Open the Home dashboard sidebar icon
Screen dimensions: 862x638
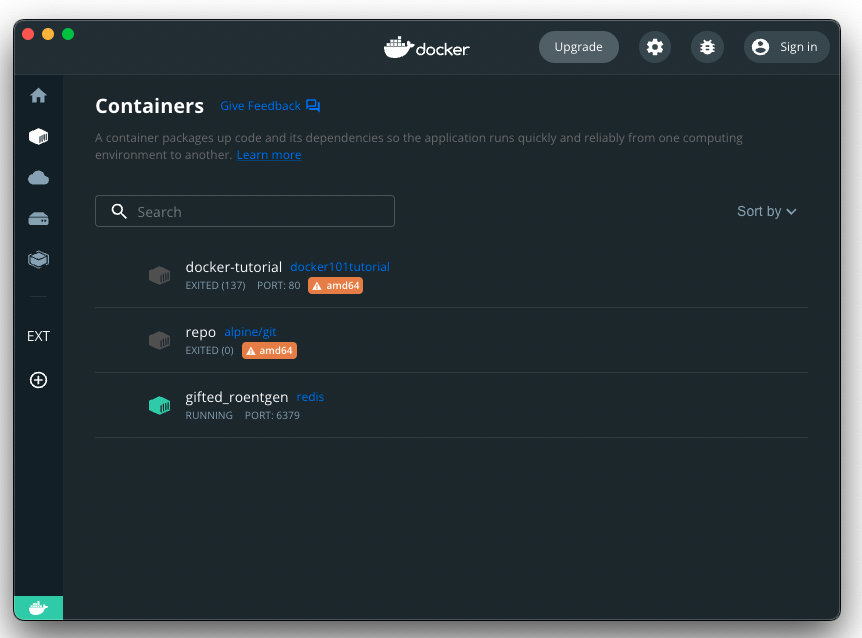coord(38,96)
